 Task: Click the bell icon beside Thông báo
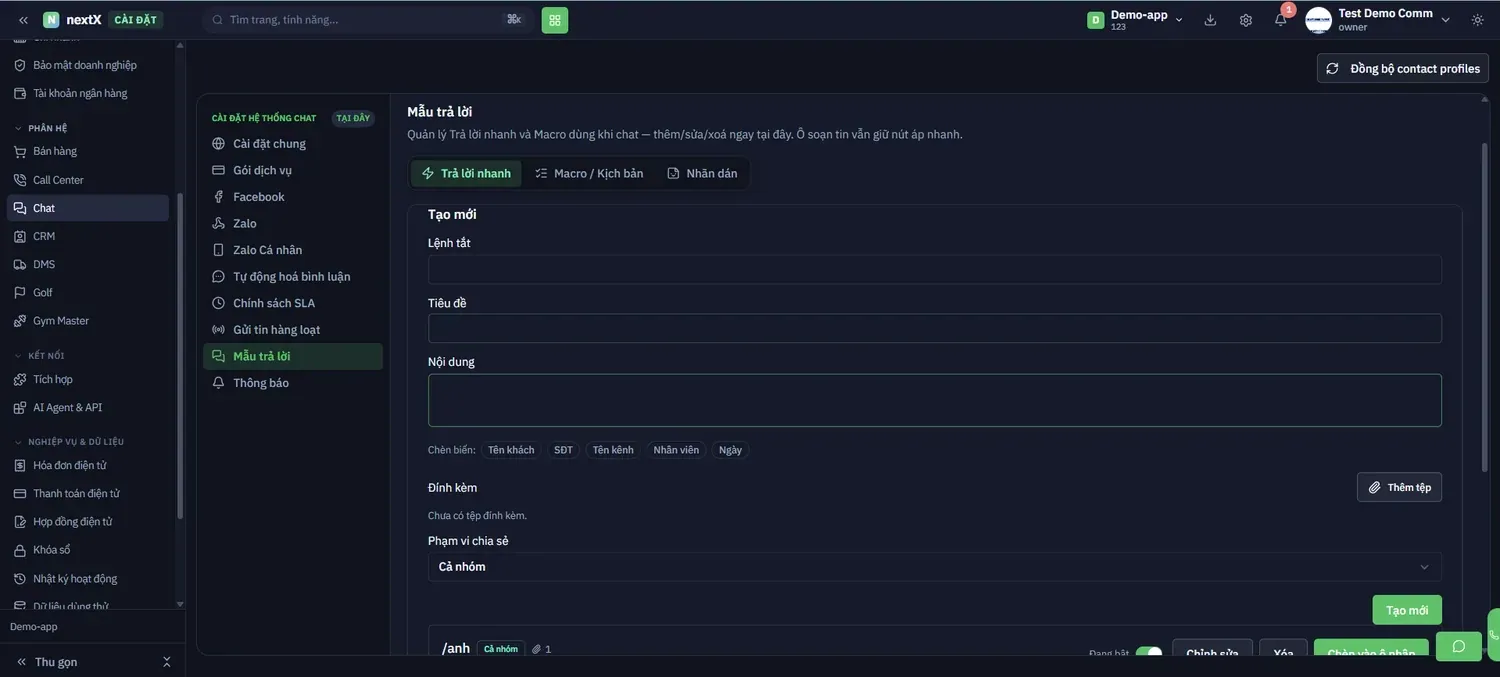(x=218, y=383)
